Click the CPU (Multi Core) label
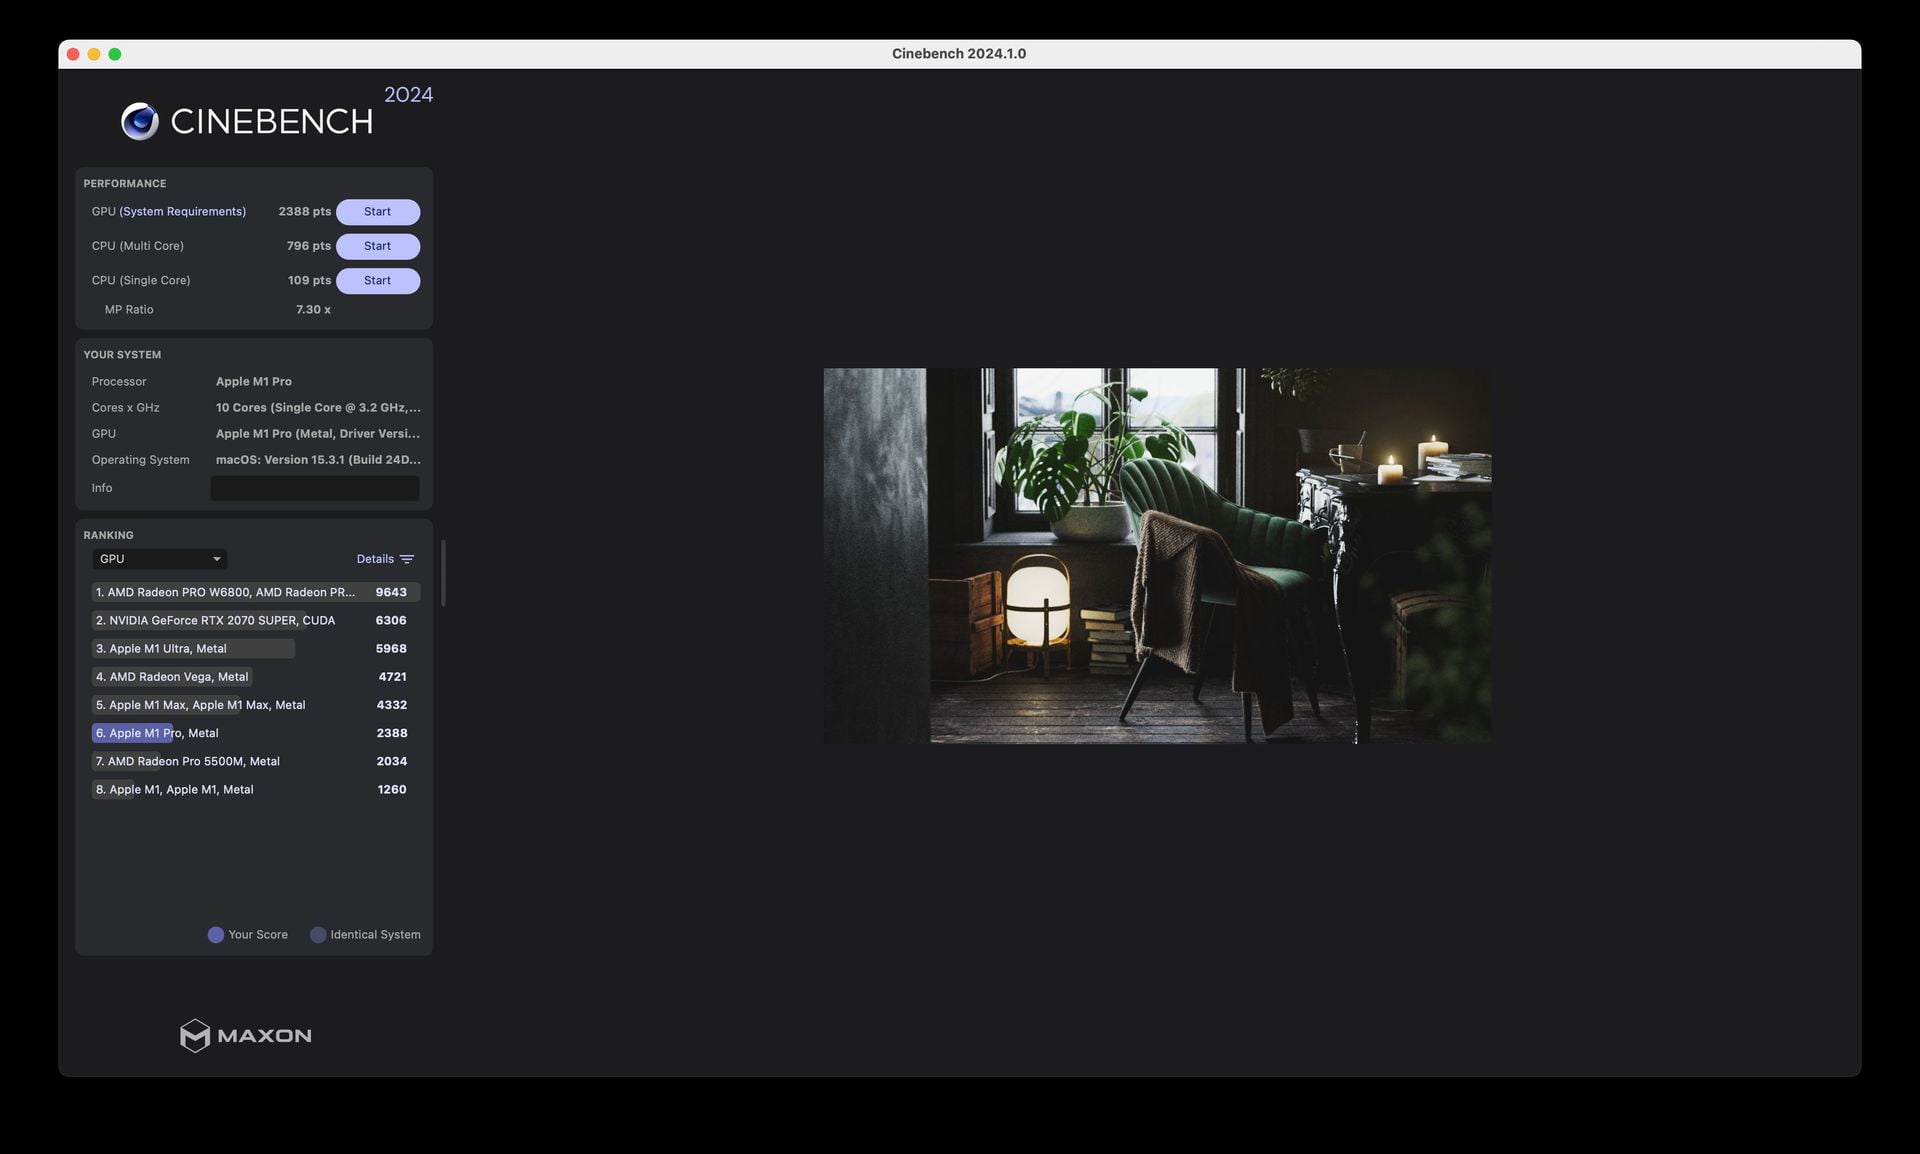 (138, 246)
